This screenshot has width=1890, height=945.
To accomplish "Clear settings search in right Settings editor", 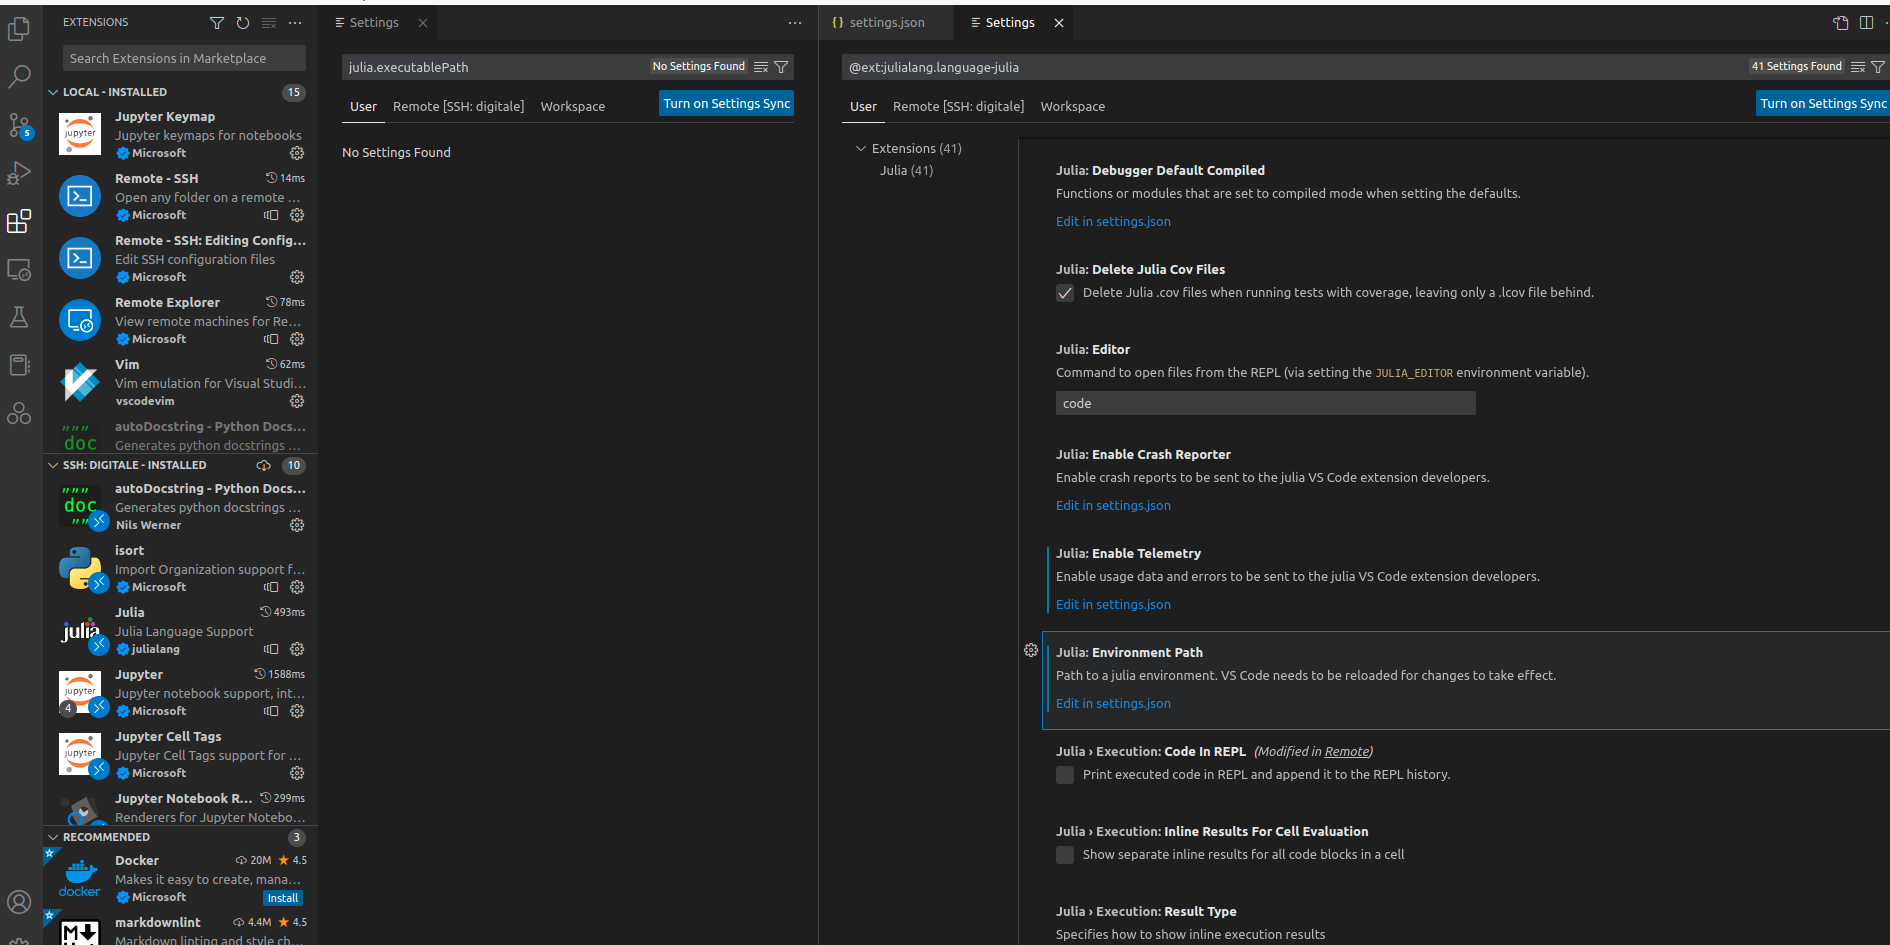I will 1858,67.
